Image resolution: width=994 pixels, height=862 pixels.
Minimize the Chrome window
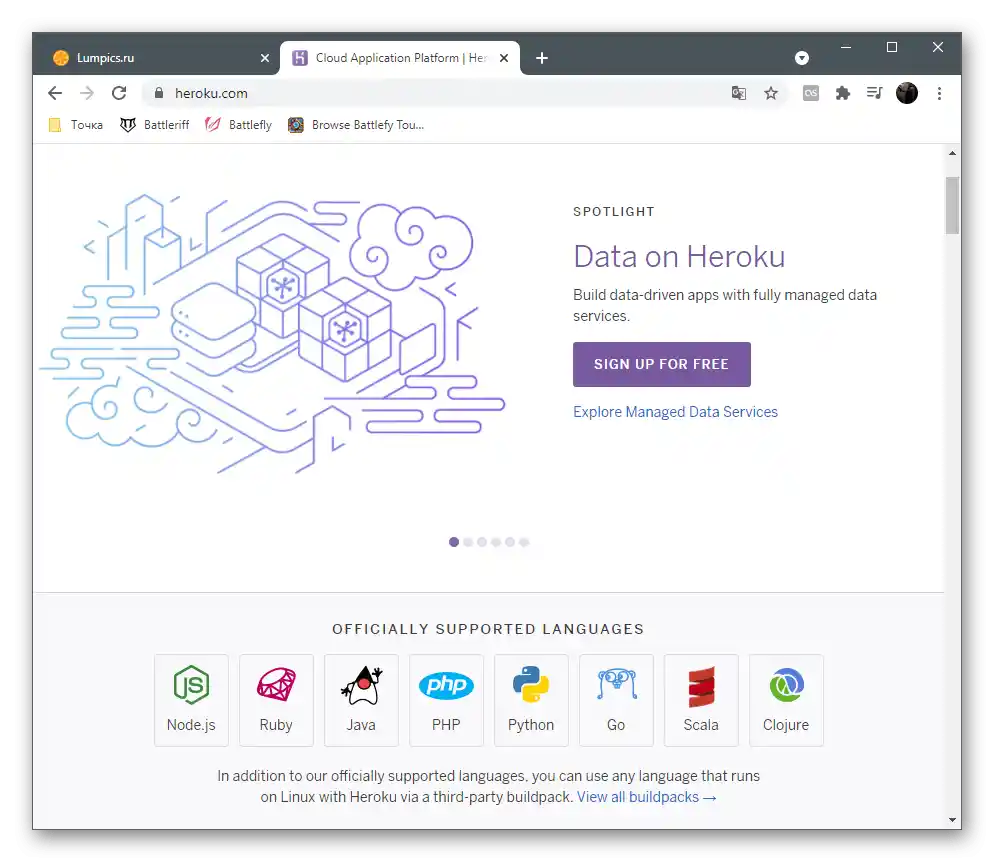pos(846,47)
